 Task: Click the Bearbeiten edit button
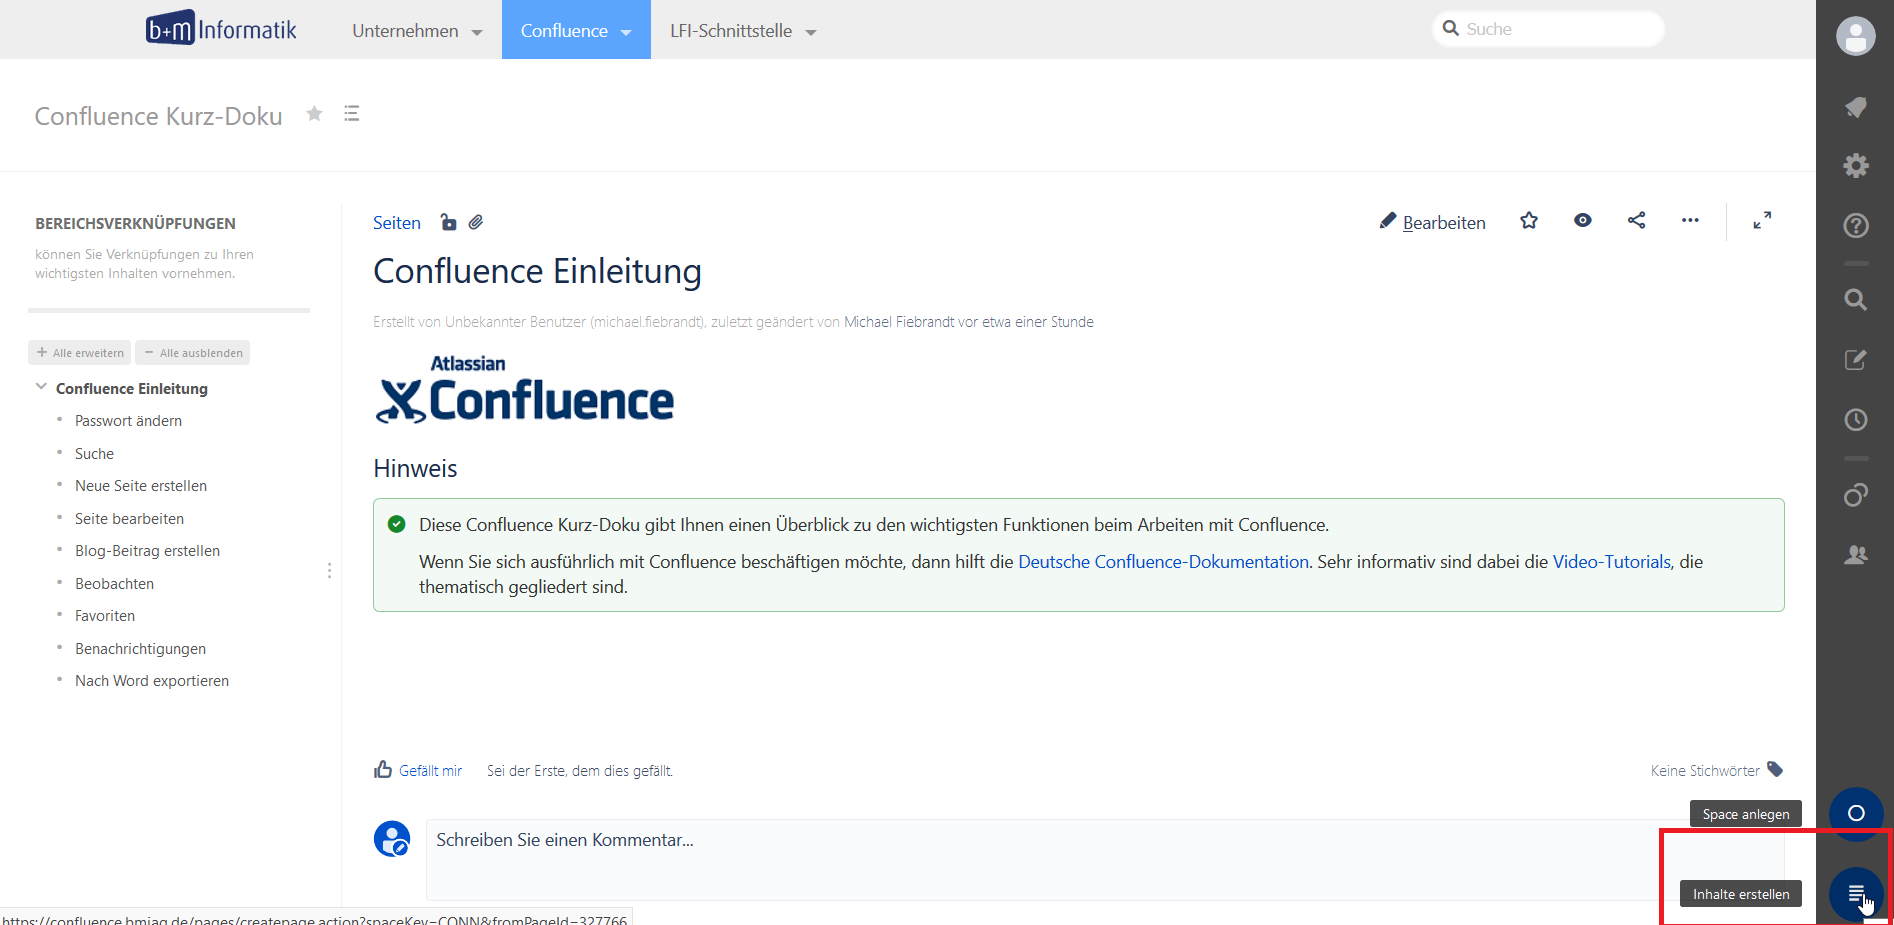pos(1433,222)
